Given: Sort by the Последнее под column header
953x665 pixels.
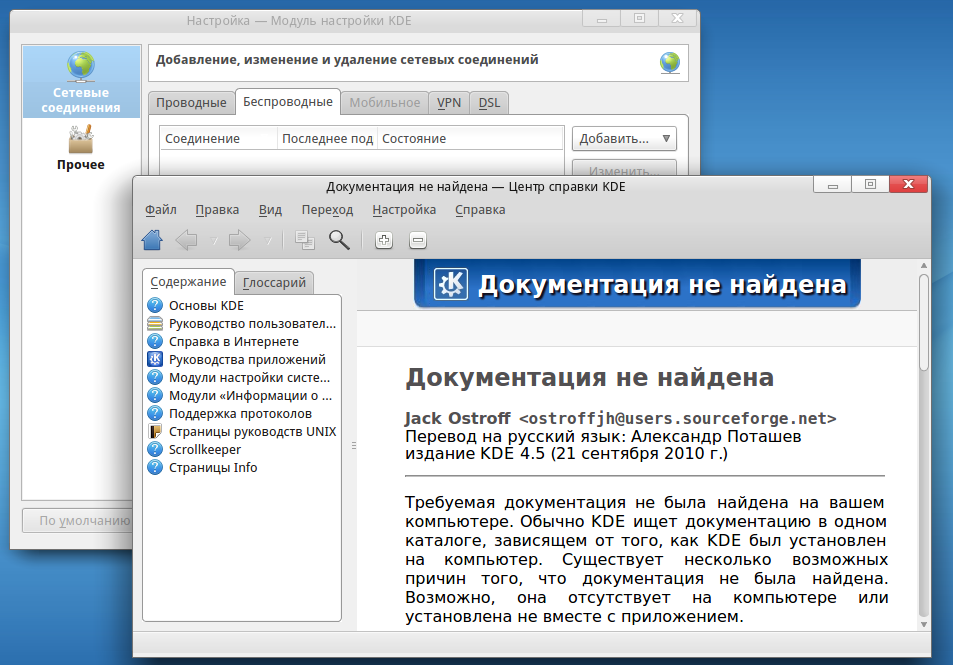Looking at the screenshot, I should (x=327, y=139).
